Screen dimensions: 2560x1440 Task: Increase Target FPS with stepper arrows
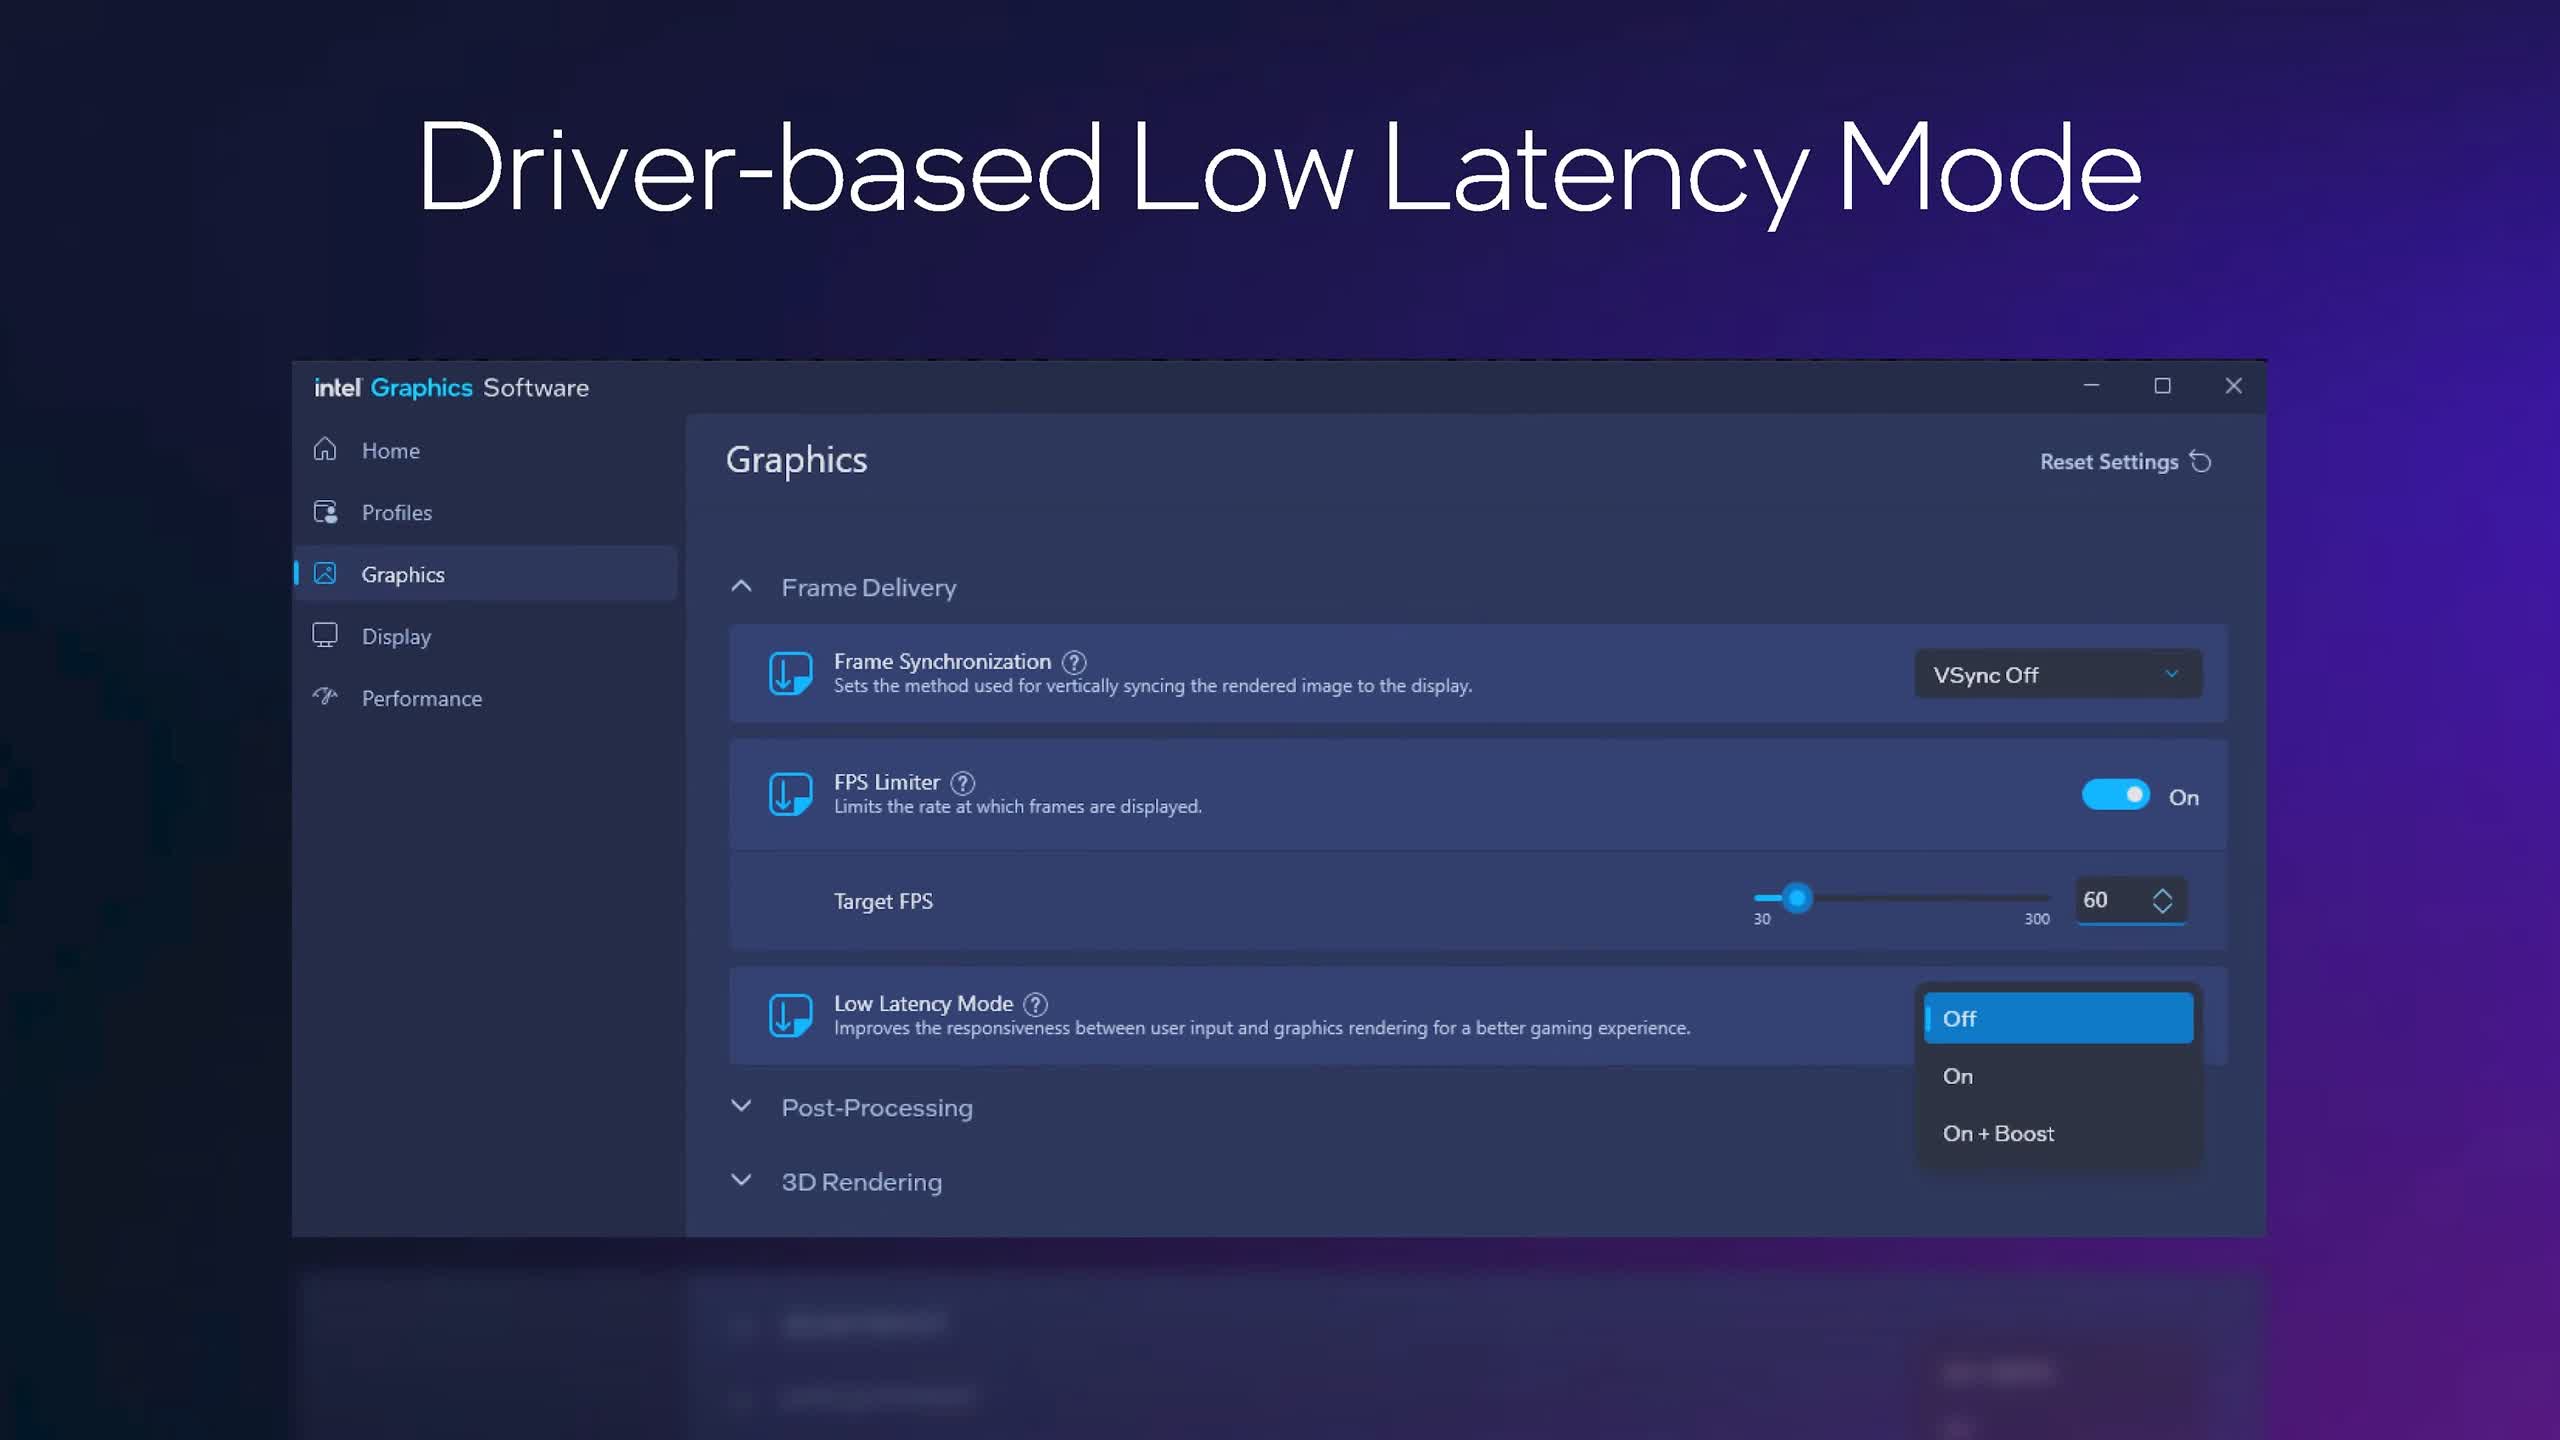[2162, 892]
